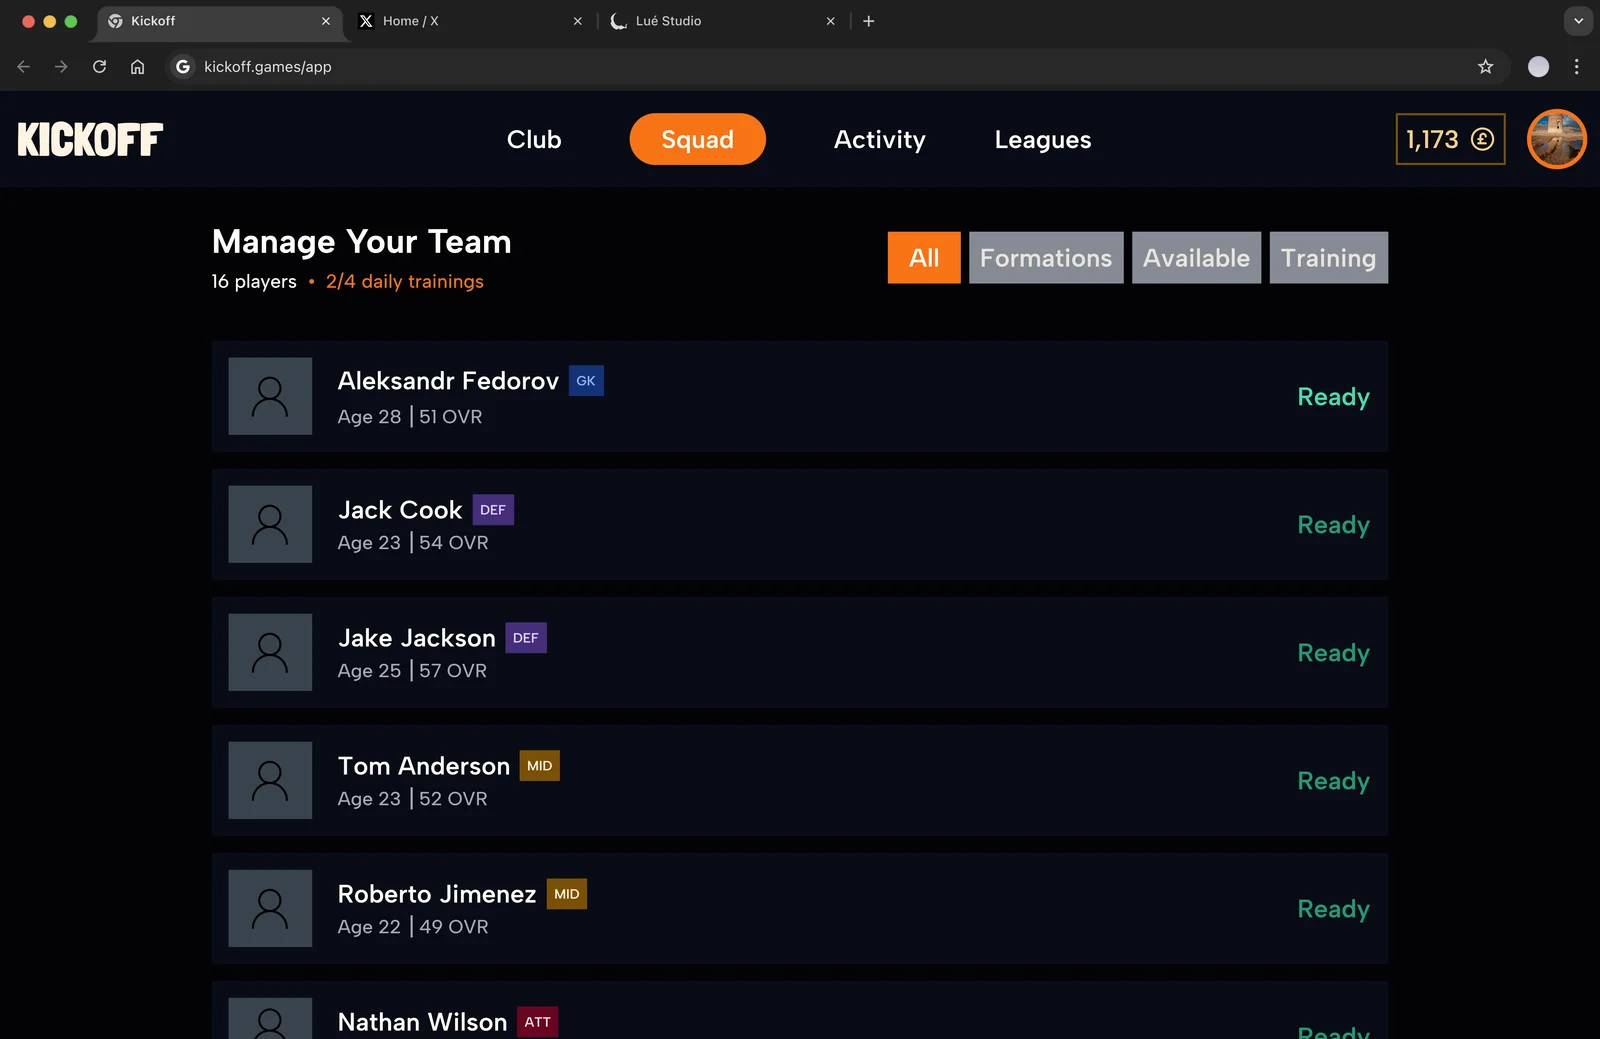Filter squad by Available players
Viewport: 1600px width, 1039px height.
(1196, 258)
